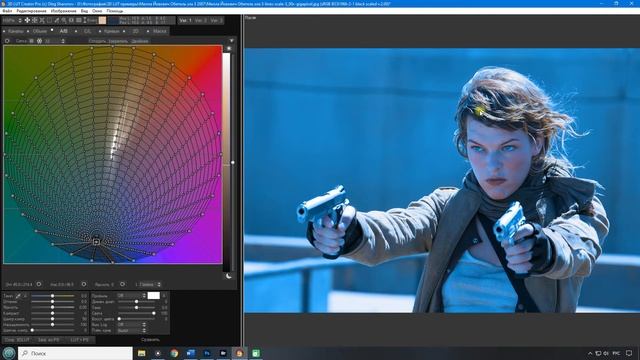The image size is (640, 360).
Task: Click the Создать grid button
Action: [x=97, y=41]
